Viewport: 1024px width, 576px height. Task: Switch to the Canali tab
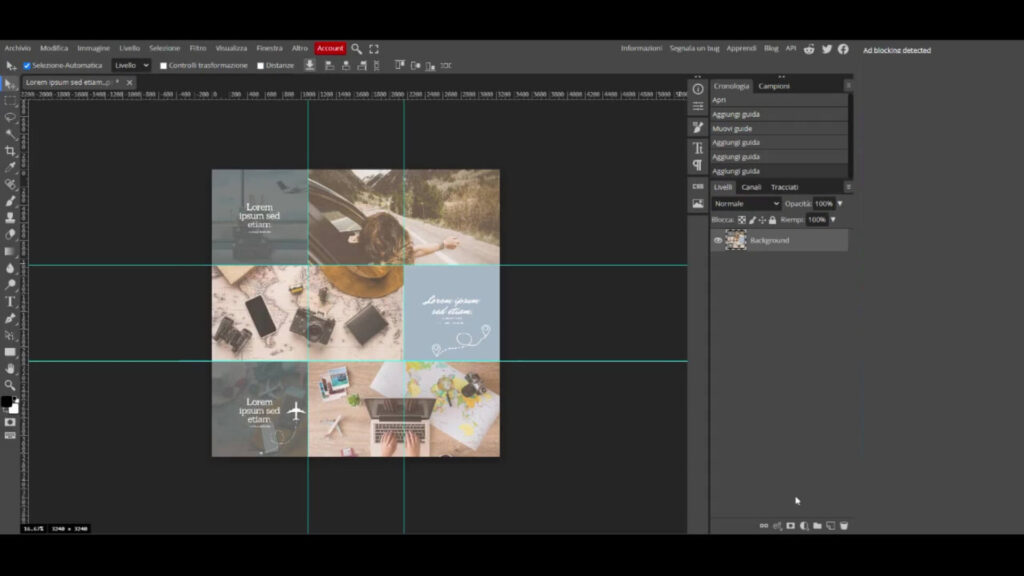(x=751, y=187)
